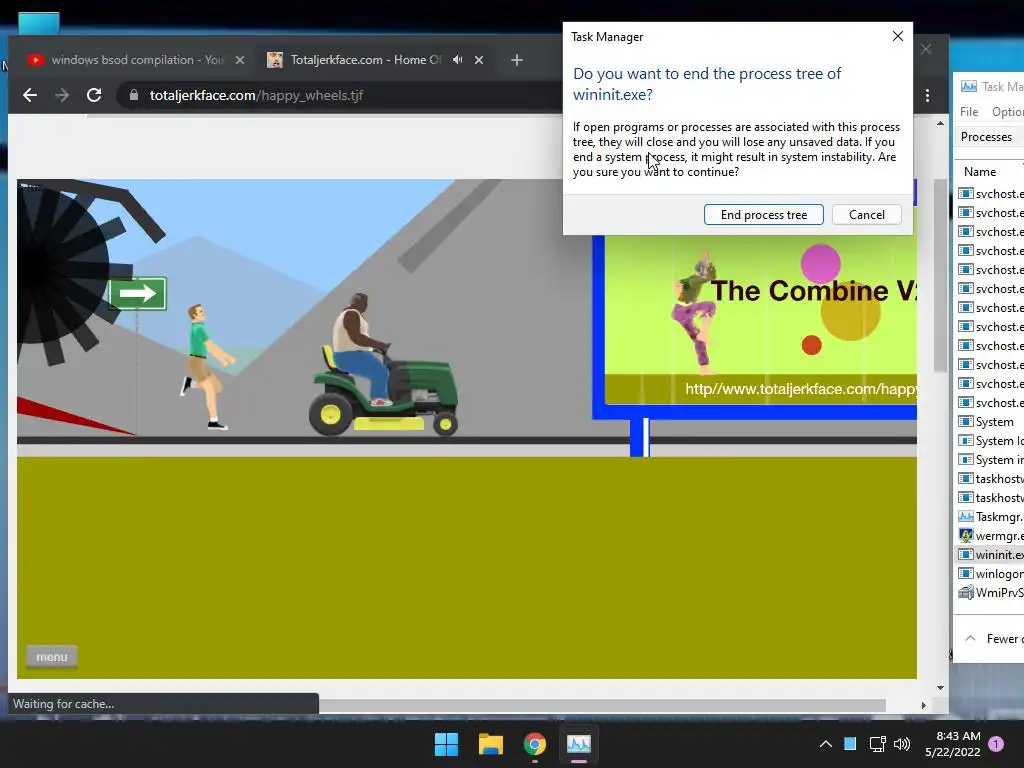Screen dimensions: 1024x768
Task: Click Task Manager title bar icon
Action: 969,86
